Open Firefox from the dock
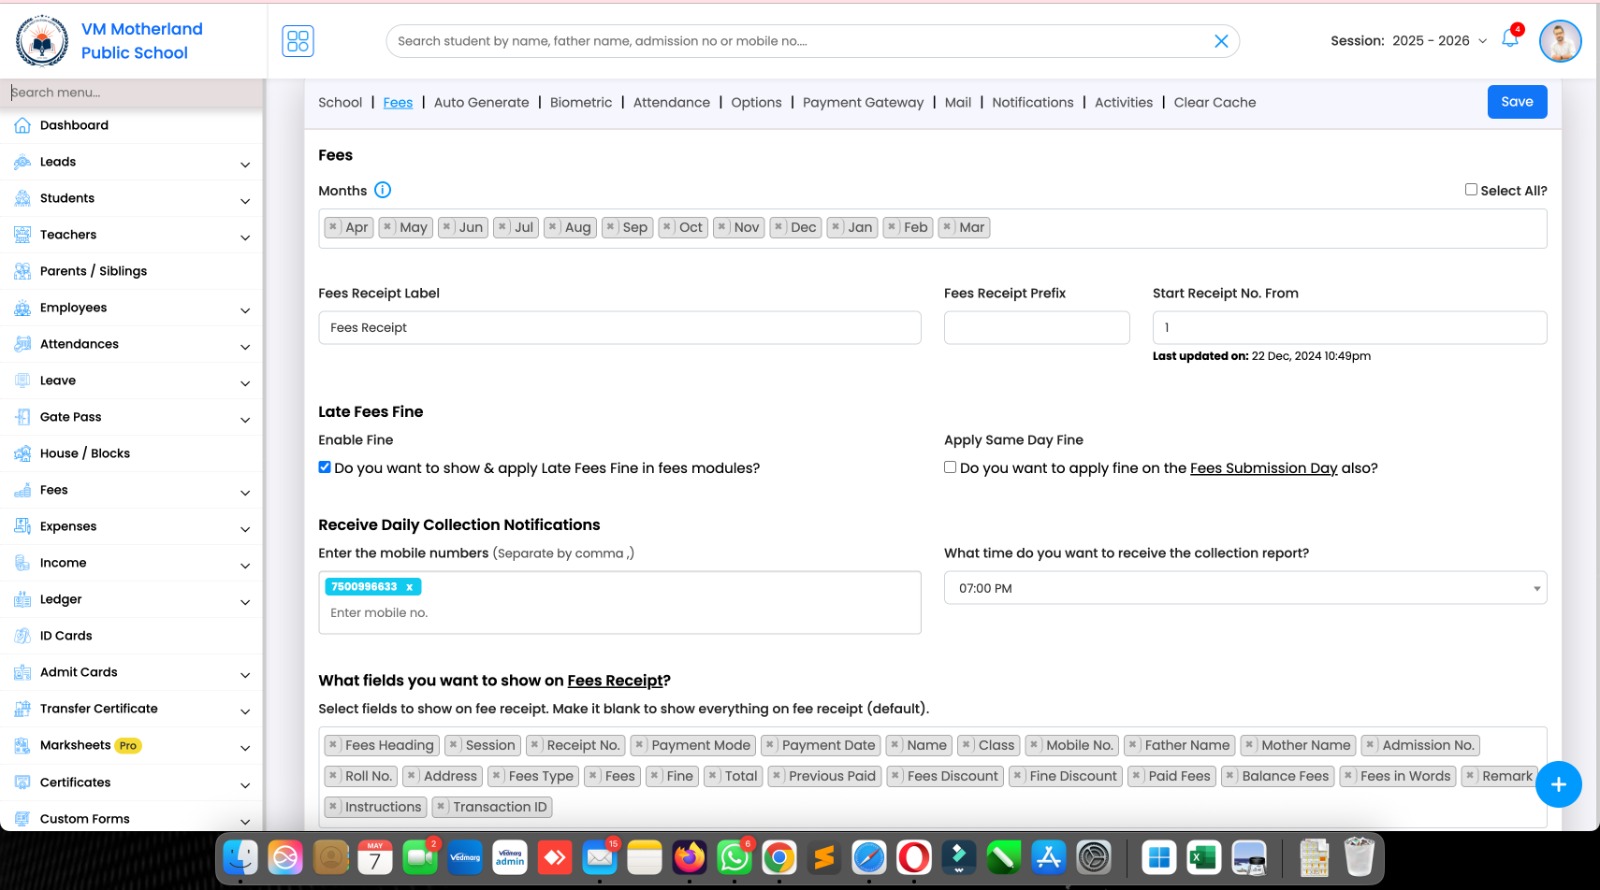Image resolution: width=1600 pixels, height=890 pixels. click(689, 857)
